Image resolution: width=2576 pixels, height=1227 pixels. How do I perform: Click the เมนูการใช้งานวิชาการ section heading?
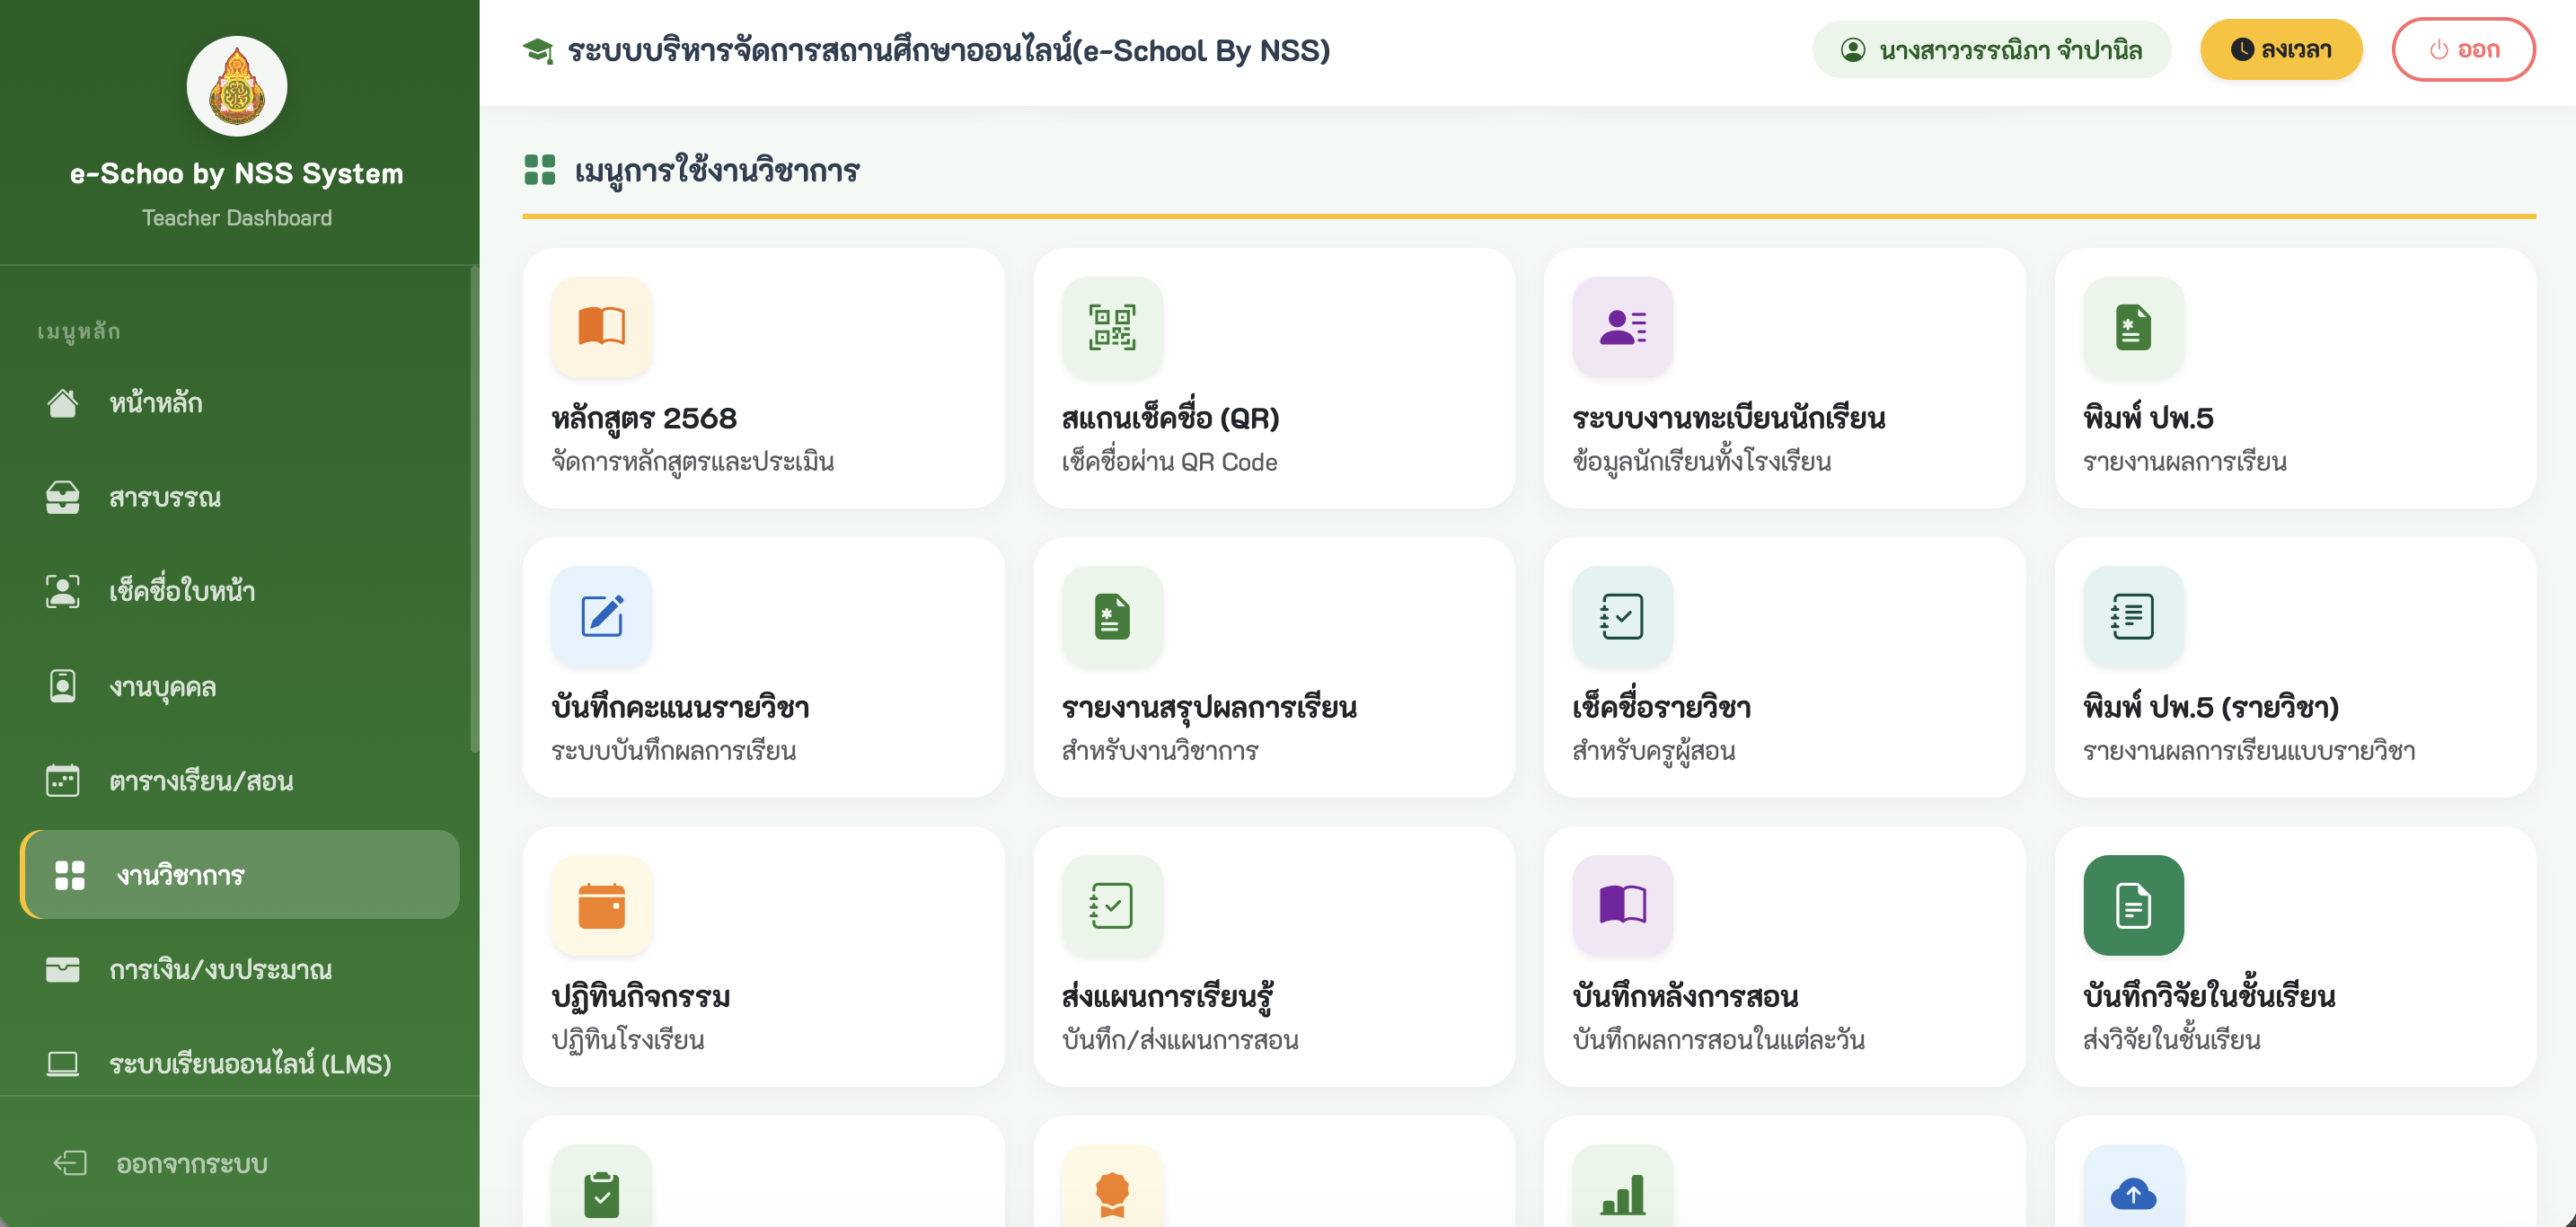click(716, 170)
